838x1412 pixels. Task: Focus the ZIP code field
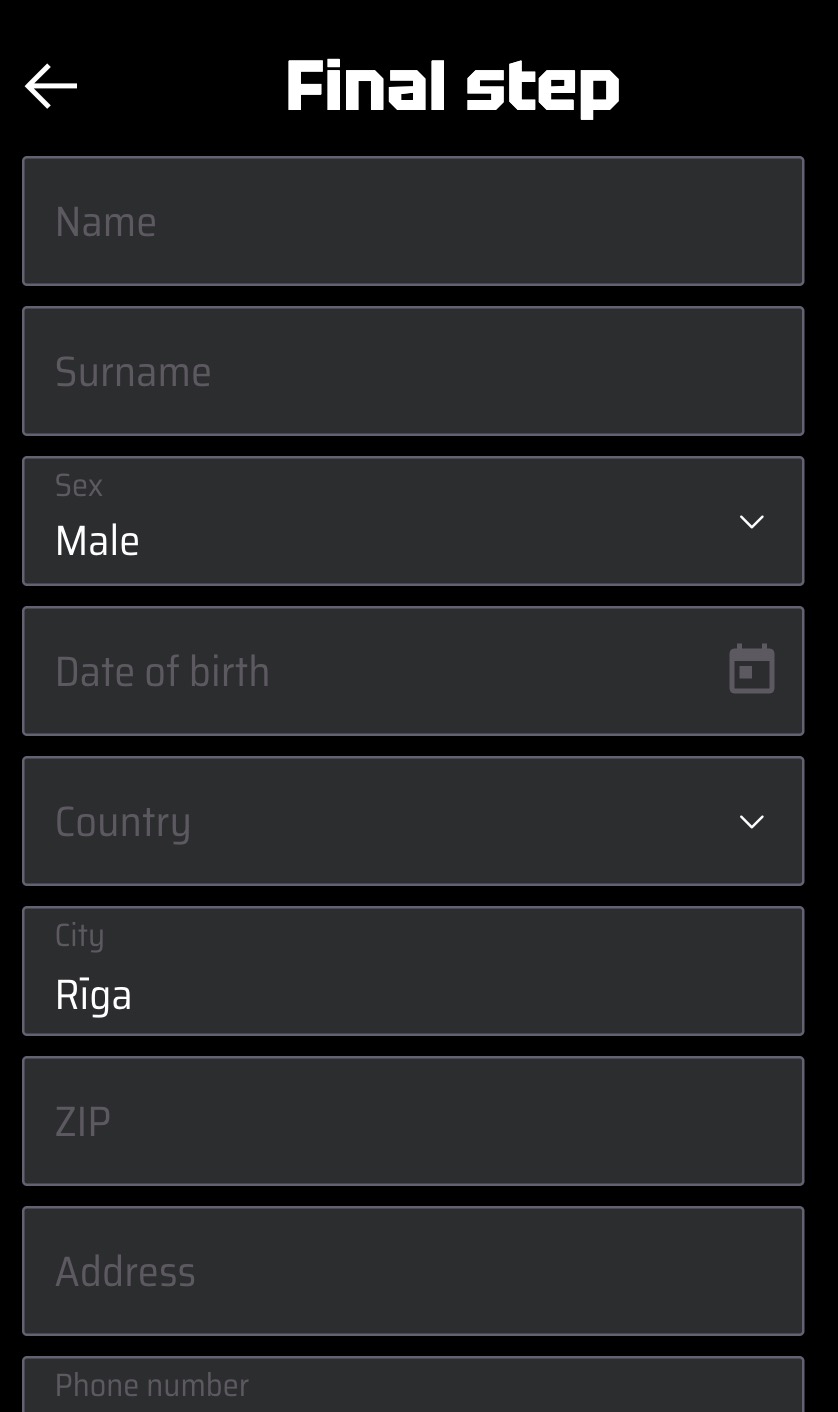point(412,1121)
